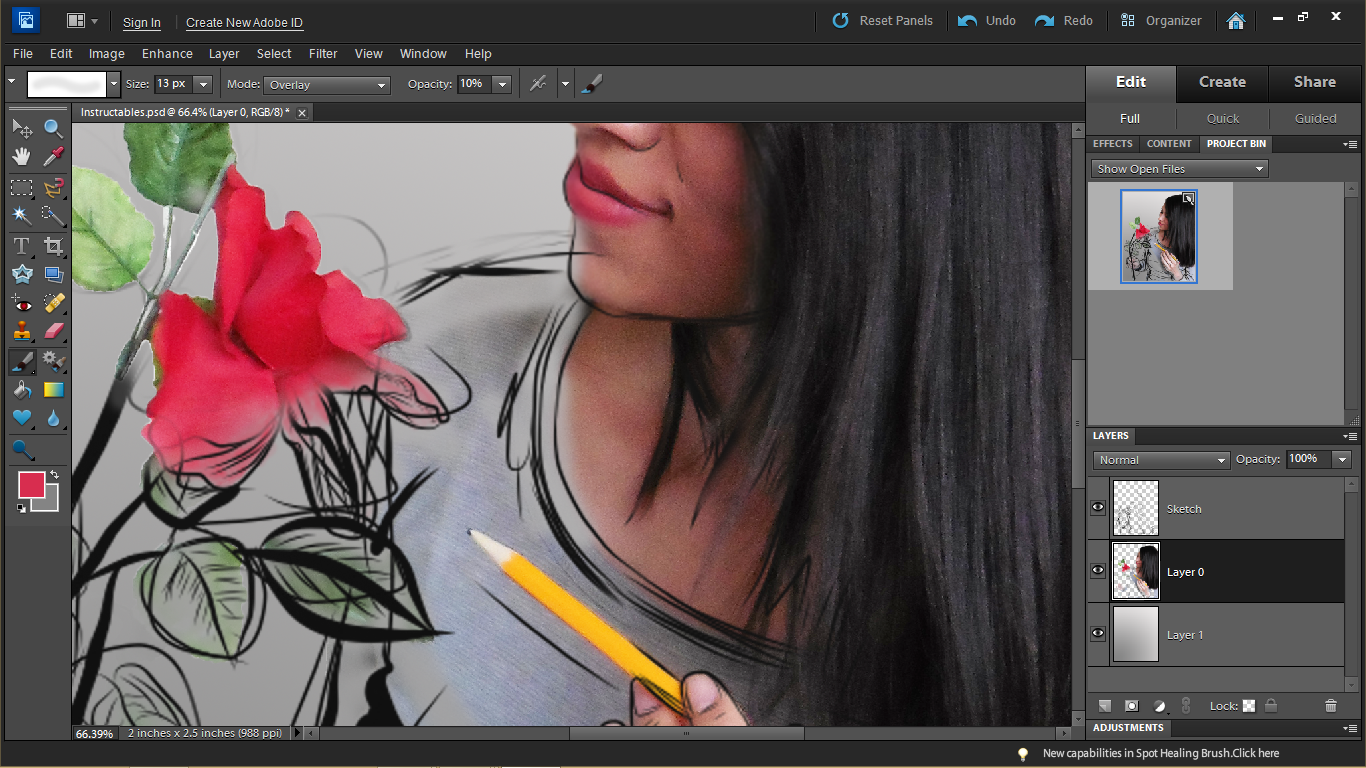Select the Rectangular Marquee tool
The width and height of the screenshot is (1366, 768).
click(x=22, y=187)
